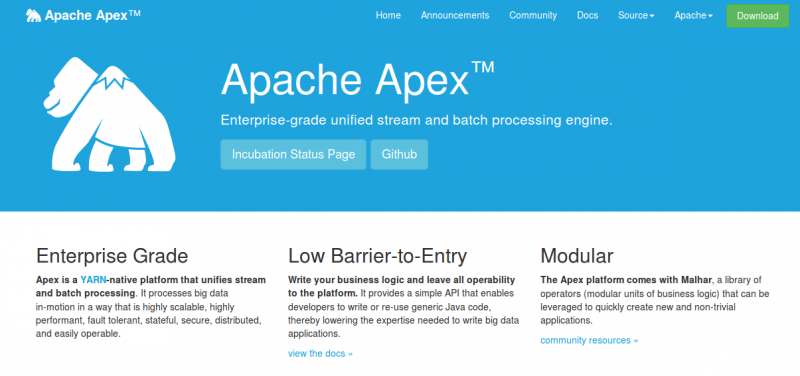
Task: Open the Github button link
Action: click(x=399, y=155)
